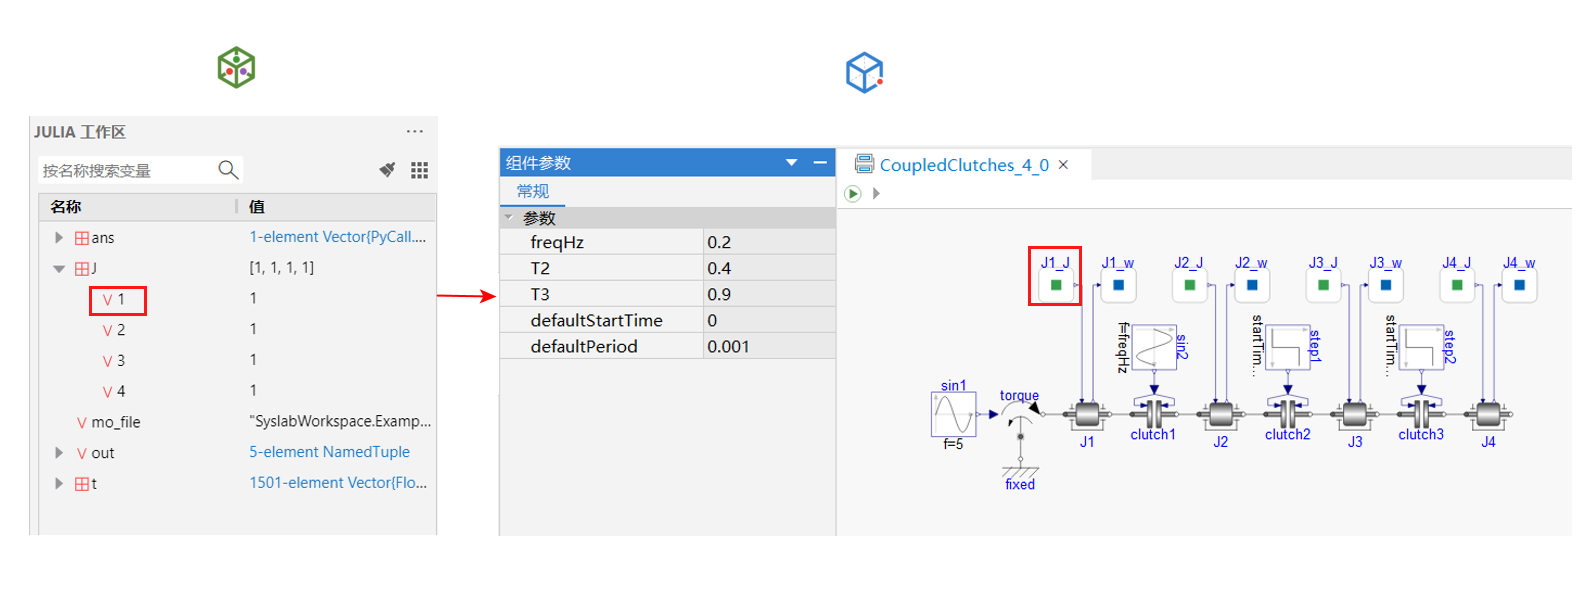Select the step1 block in diagram
This screenshot has height=599, width=1592.
click(x=1288, y=347)
